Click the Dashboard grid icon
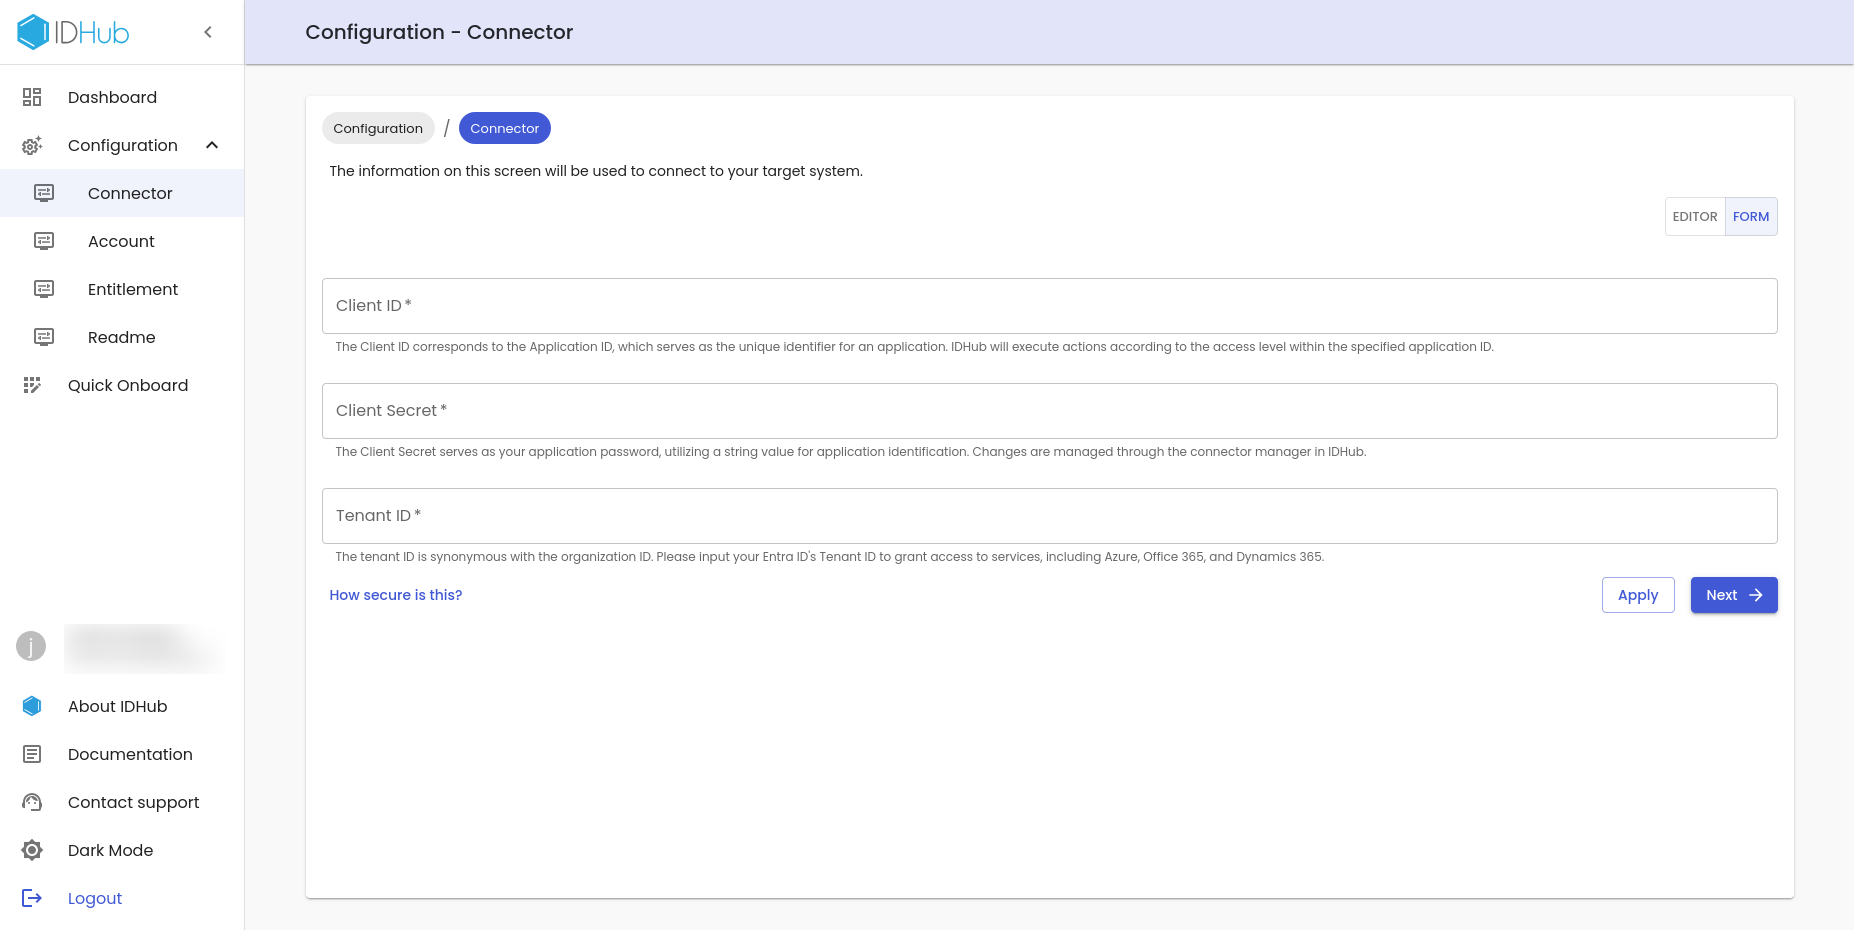Screen dimensions: 1854x930 click(32, 97)
